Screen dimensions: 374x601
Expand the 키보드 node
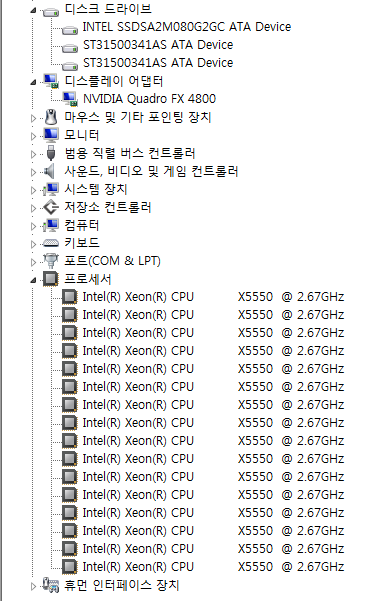[x=34, y=244]
